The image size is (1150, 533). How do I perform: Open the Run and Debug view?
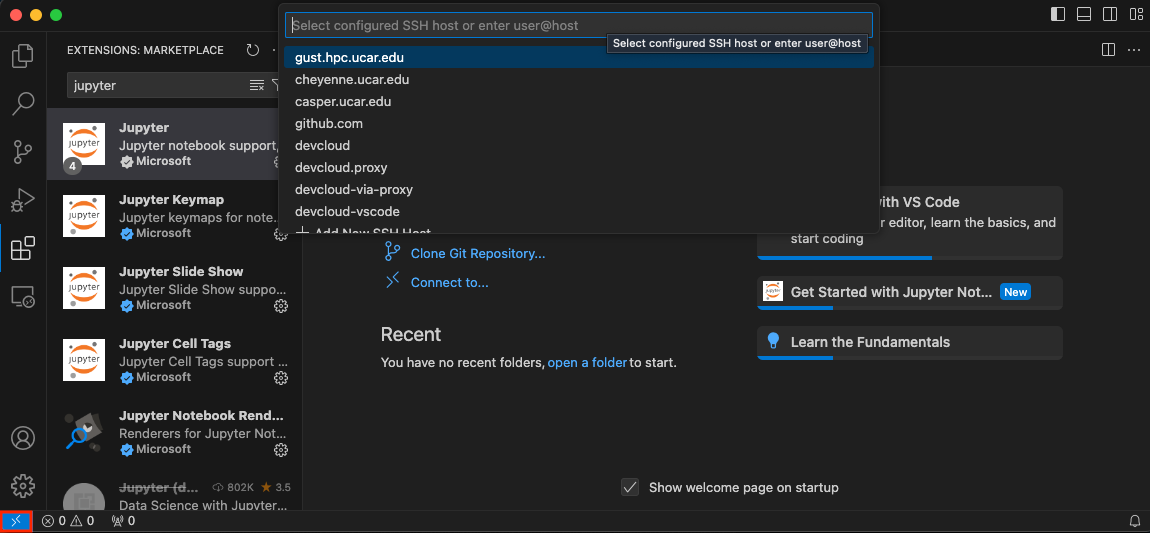23,199
